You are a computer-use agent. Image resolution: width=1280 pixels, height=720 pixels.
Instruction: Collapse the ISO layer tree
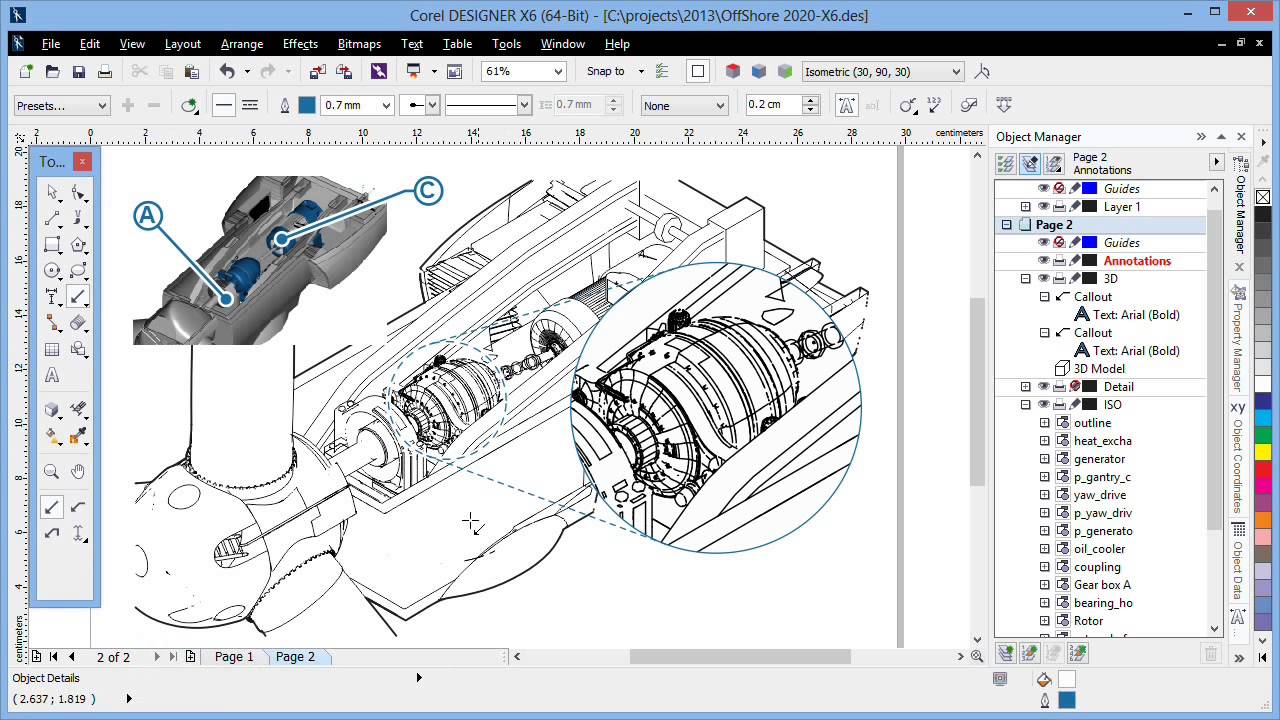1025,405
